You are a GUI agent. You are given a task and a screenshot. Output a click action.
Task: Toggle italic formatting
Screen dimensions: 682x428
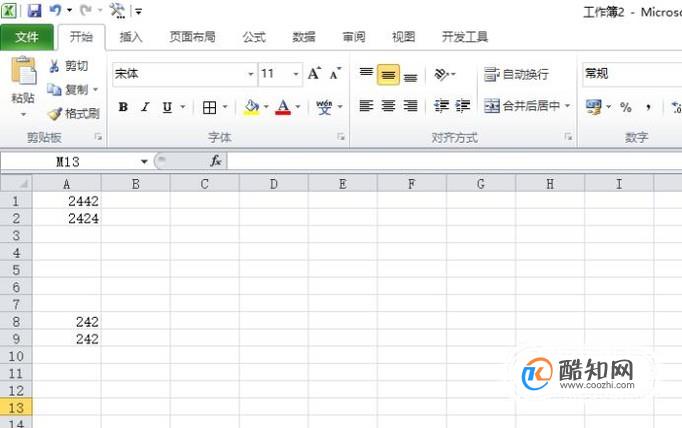tap(145, 107)
